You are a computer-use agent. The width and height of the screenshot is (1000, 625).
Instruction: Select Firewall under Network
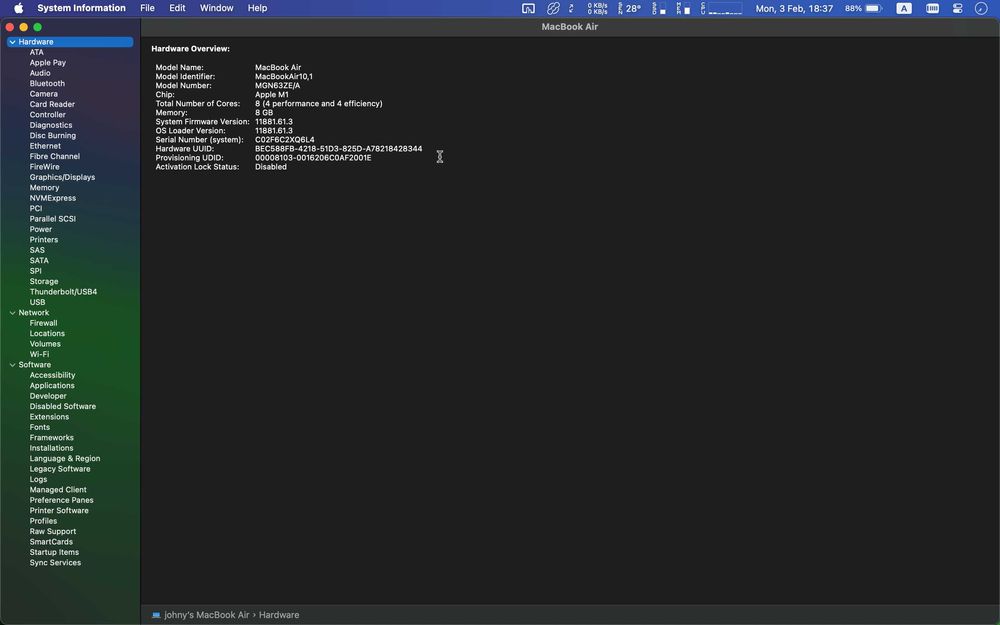(43, 323)
